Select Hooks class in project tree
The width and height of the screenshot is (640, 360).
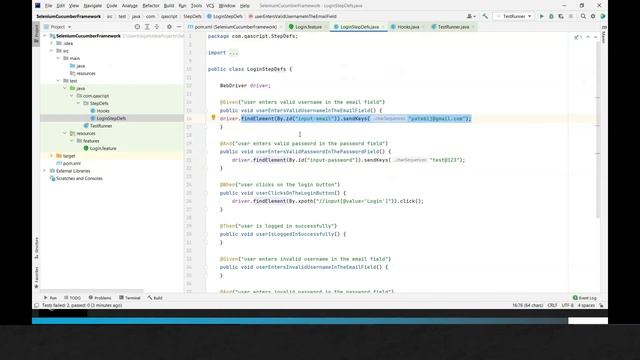[x=100, y=111]
